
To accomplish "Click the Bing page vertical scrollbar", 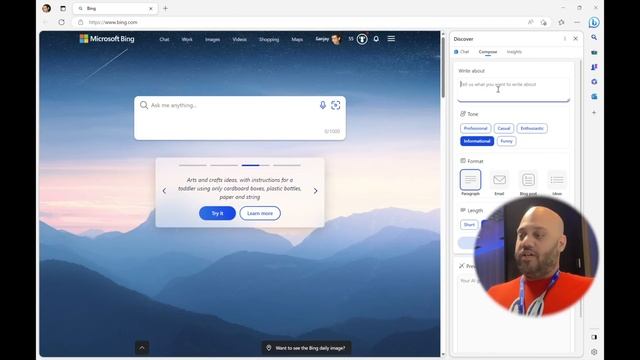I will (x=443, y=67).
